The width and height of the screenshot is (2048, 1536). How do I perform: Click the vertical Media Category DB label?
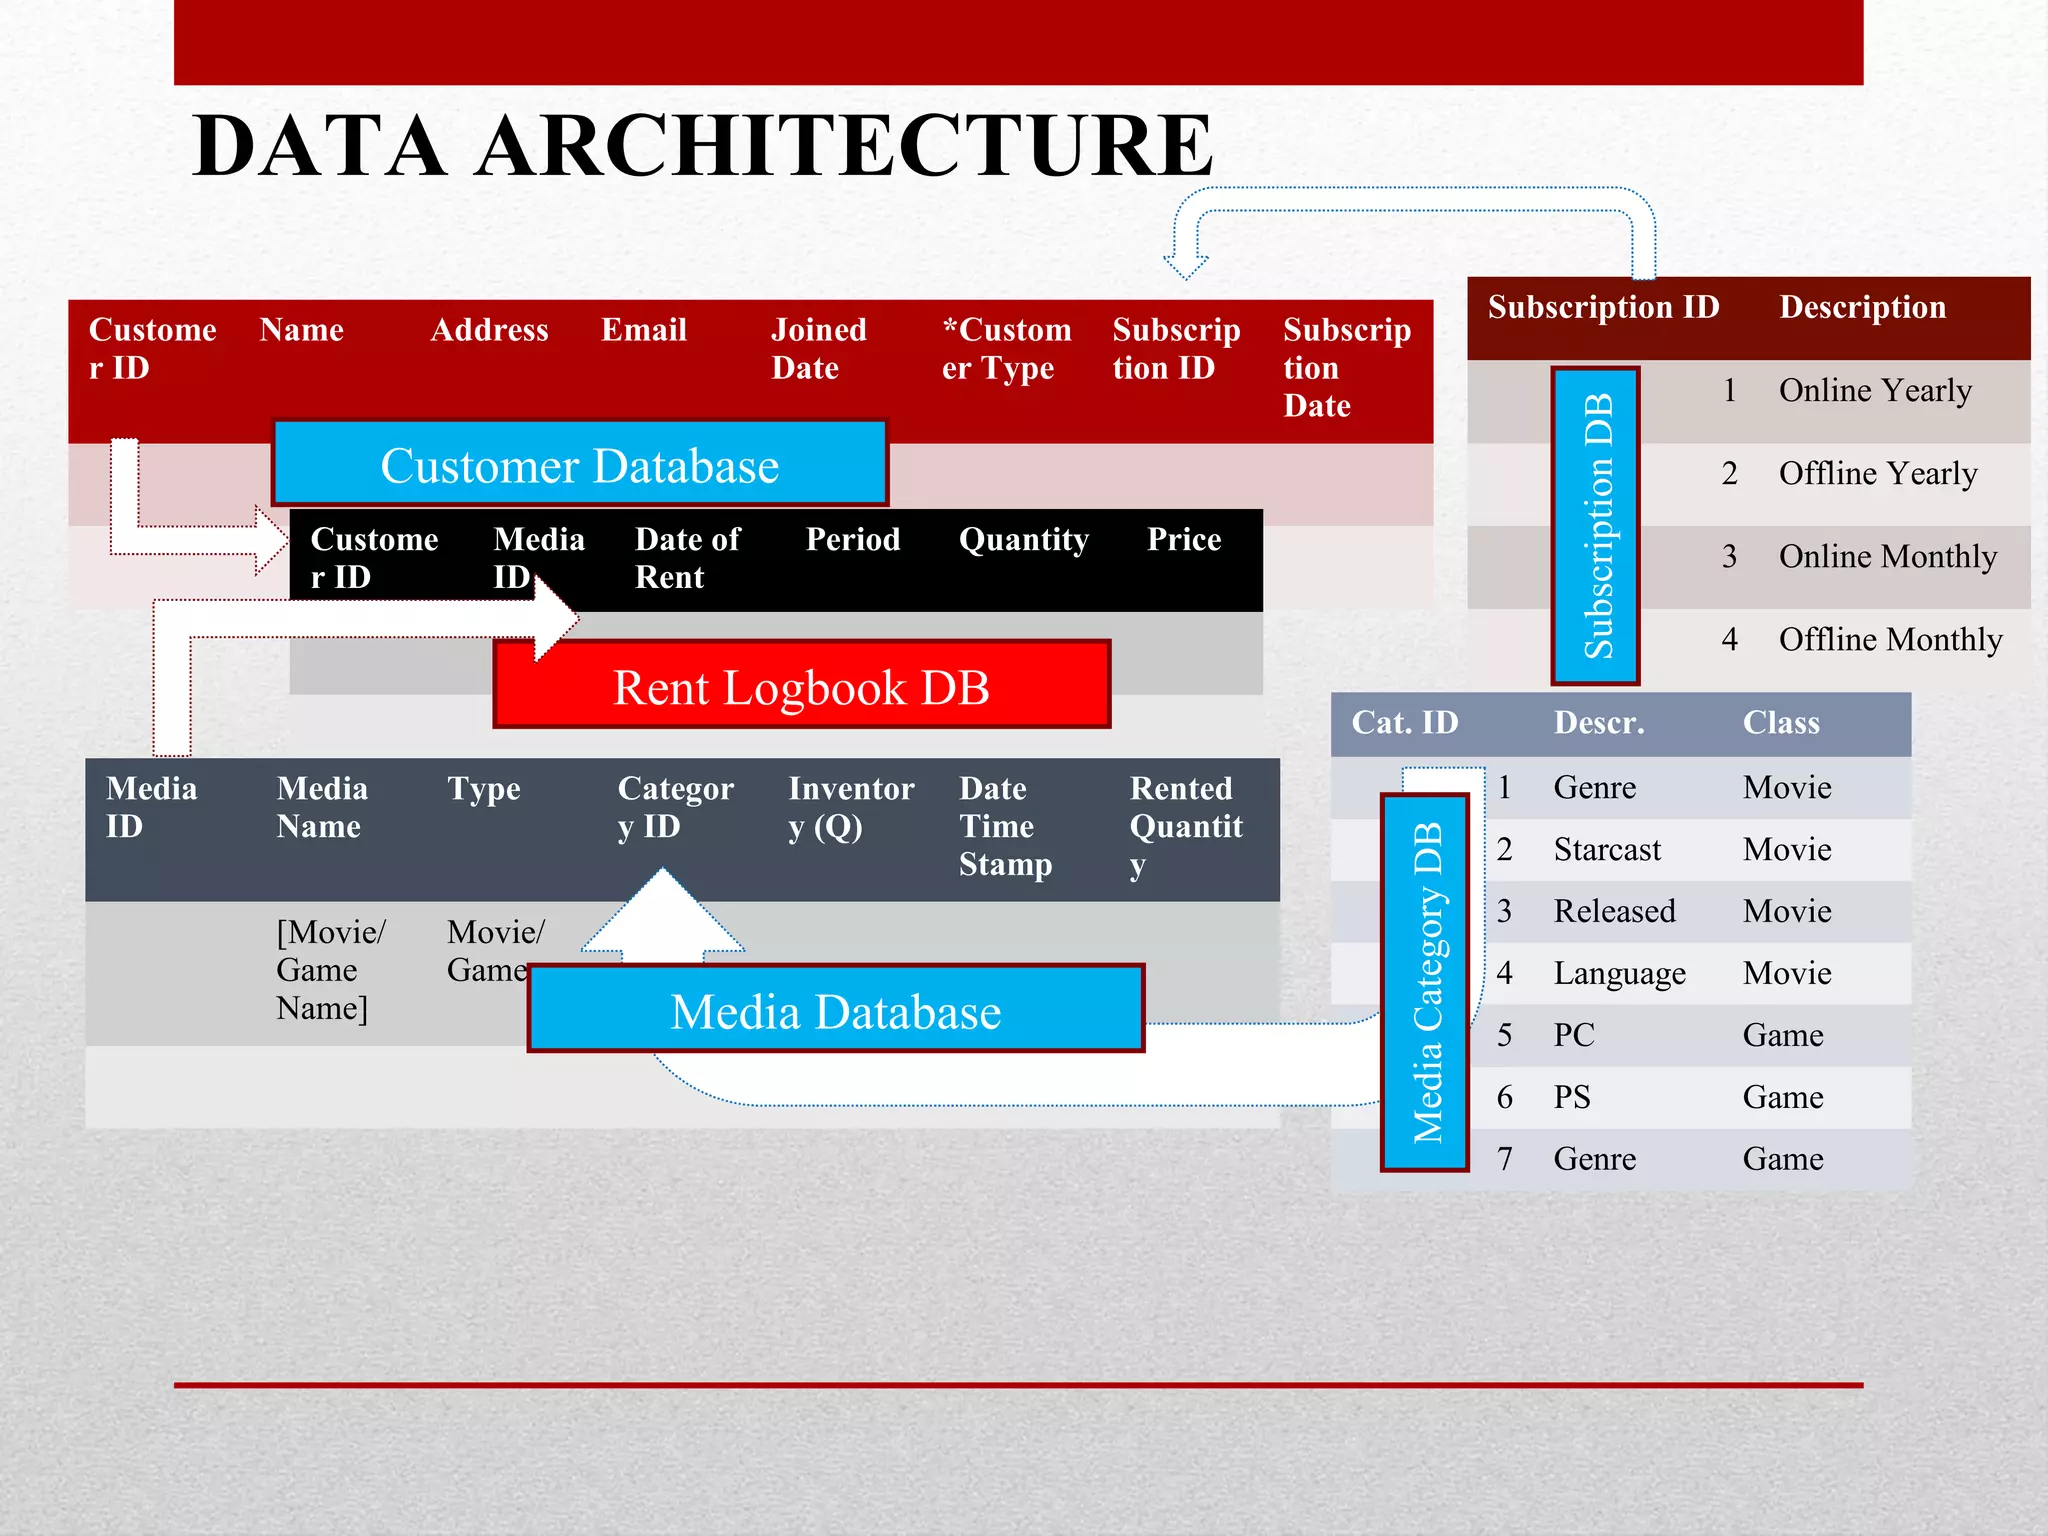click(1425, 982)
